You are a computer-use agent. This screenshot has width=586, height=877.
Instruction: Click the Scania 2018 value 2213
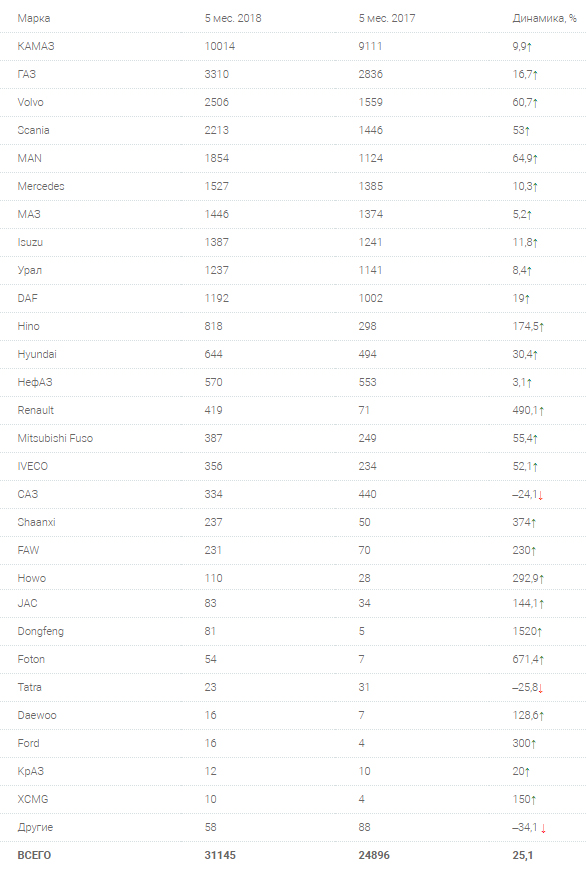(x=216, y=130)
